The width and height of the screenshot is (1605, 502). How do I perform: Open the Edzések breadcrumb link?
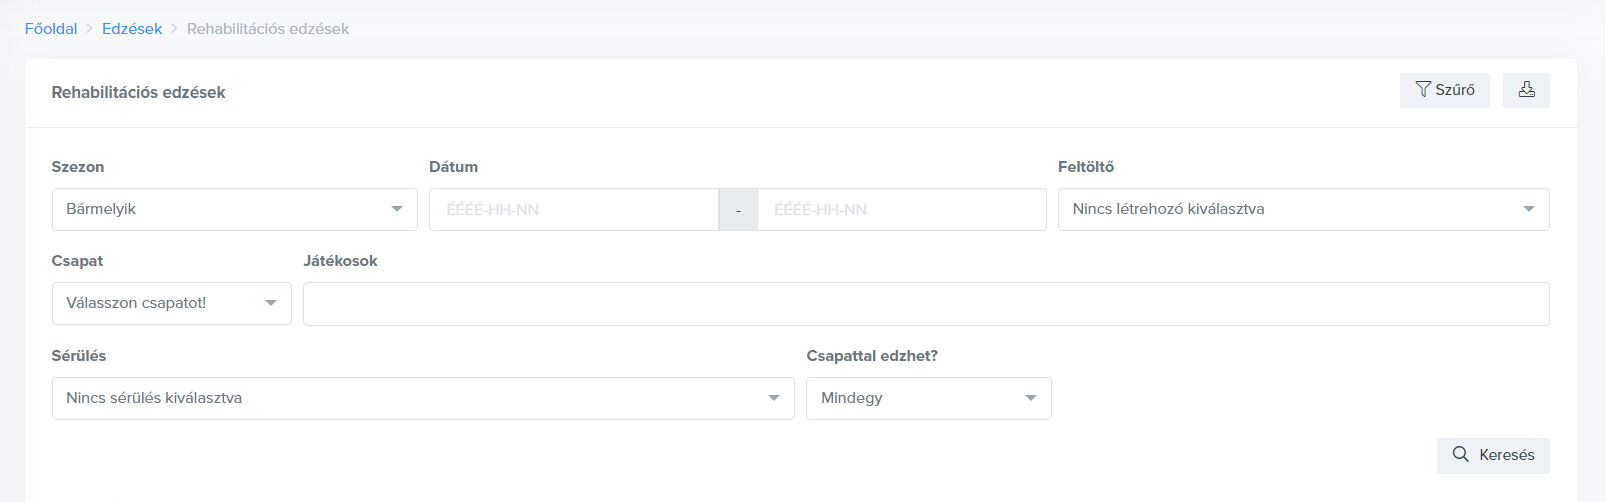132,29
